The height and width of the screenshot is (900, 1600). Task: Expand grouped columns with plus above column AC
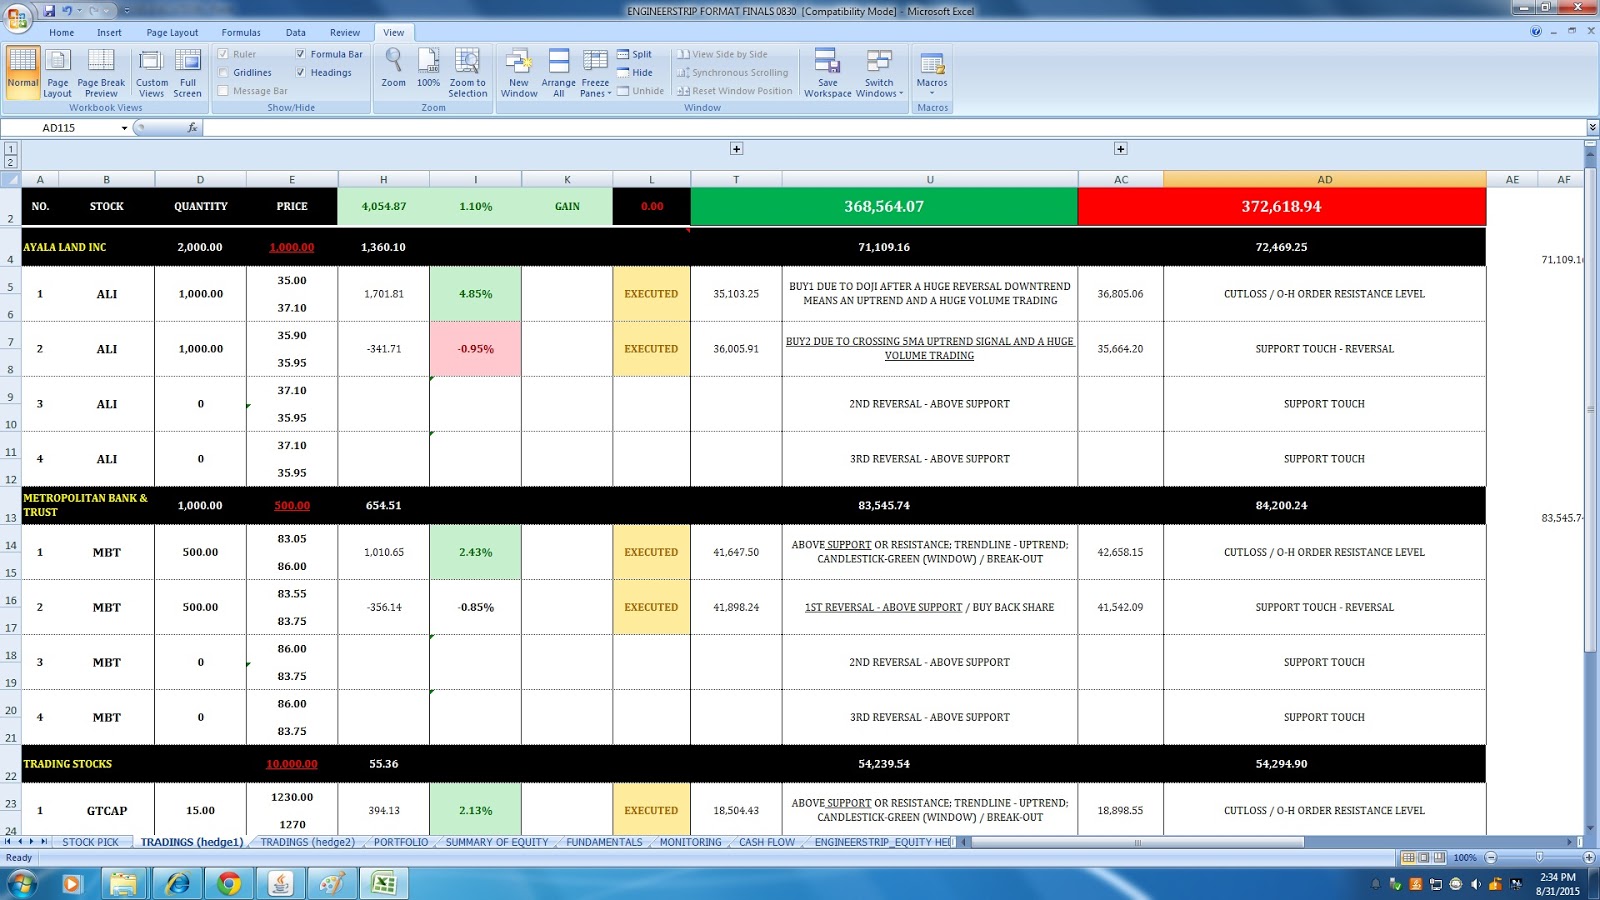pos(1121,149)
